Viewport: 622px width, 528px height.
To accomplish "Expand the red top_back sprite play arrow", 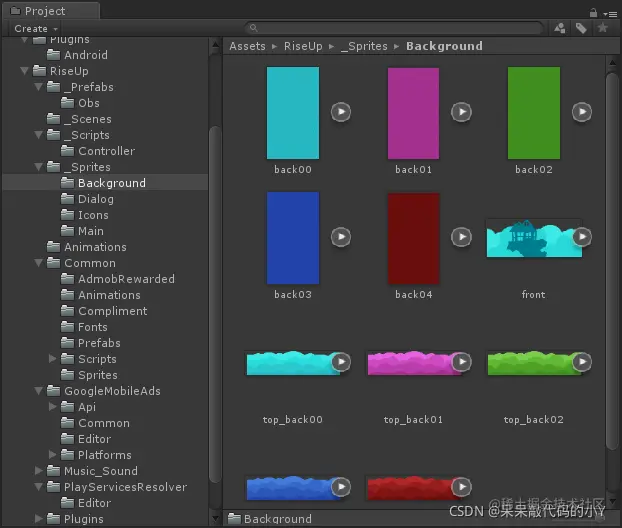I will 462,487.
